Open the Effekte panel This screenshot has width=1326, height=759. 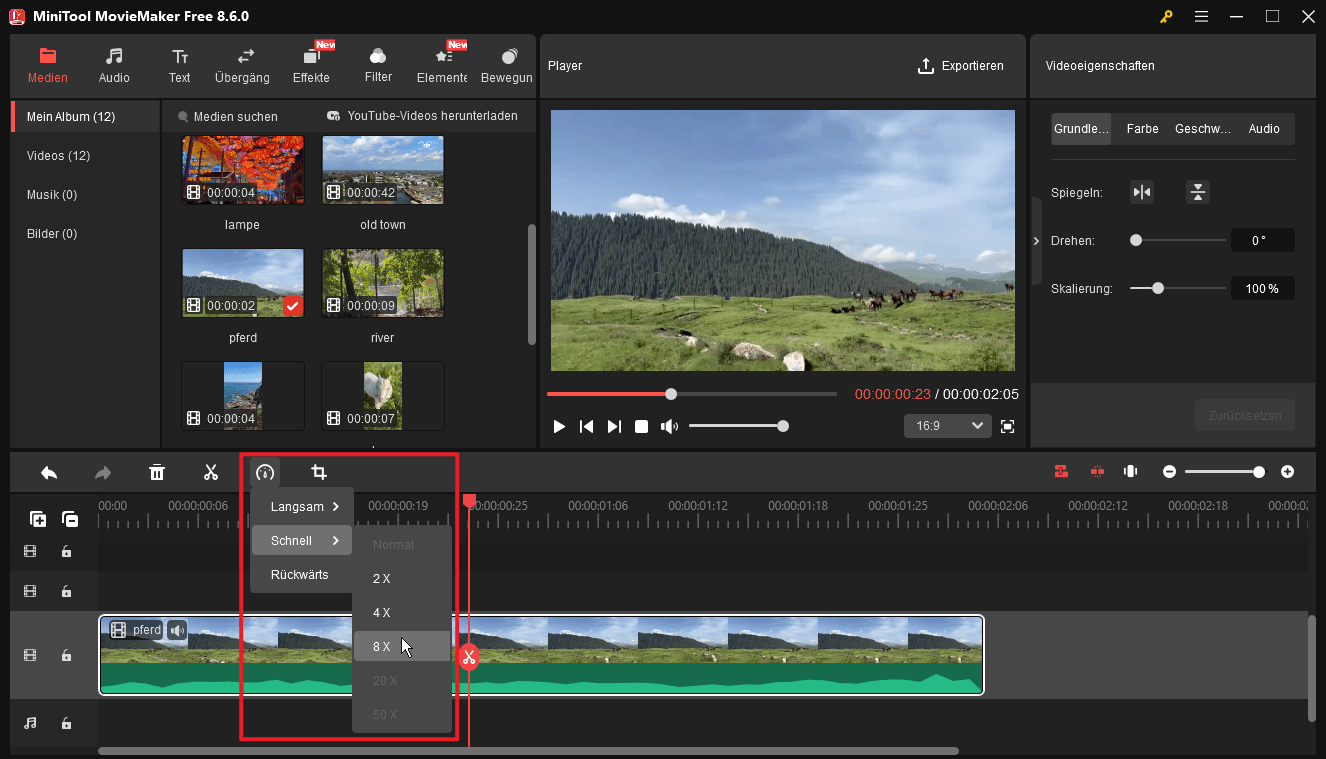[311, 65]
